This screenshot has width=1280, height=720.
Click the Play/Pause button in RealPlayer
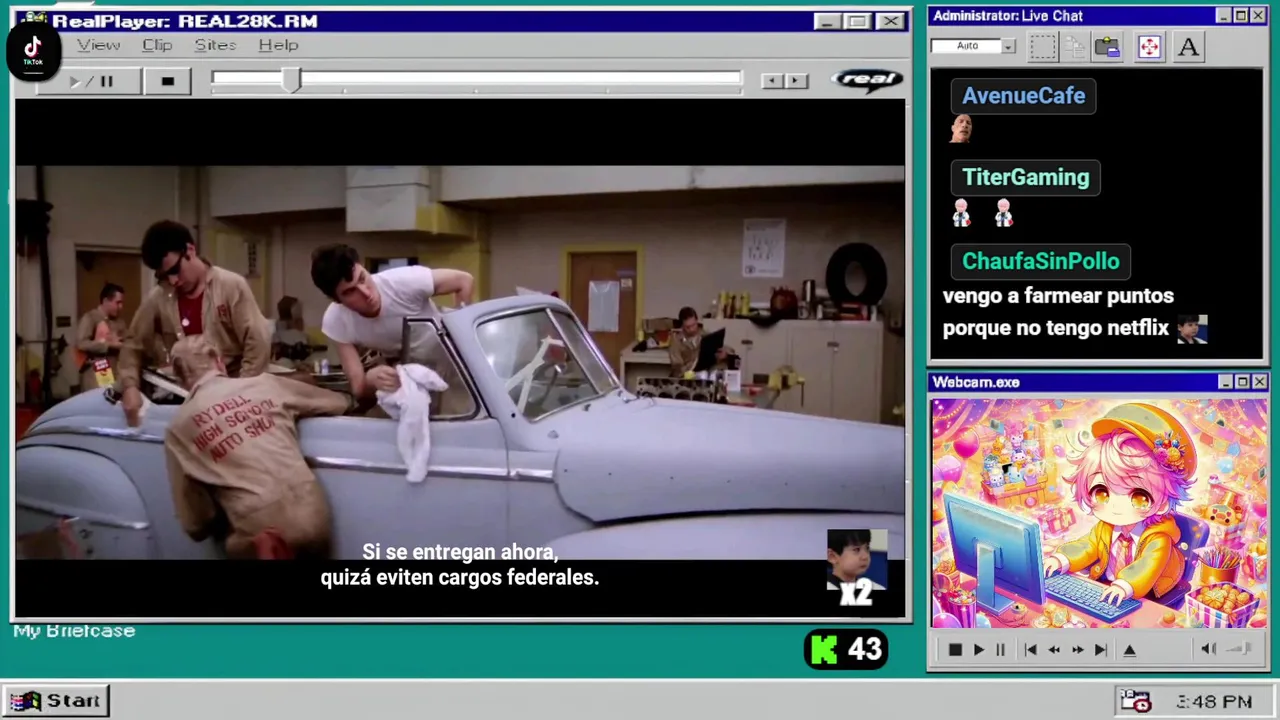pos(90,81)
